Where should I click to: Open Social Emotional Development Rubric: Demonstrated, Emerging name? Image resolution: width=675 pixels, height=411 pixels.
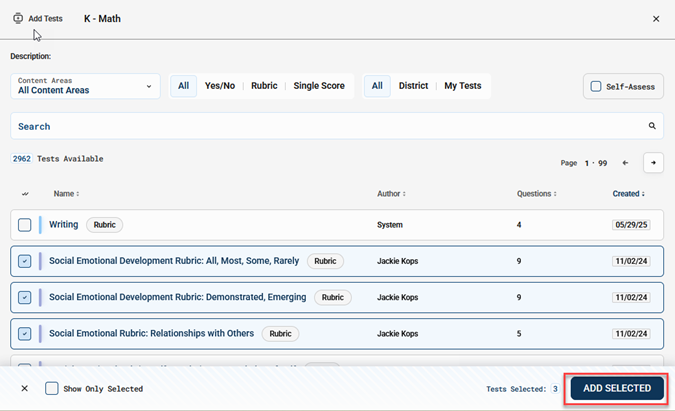click(x=178, y=297)
